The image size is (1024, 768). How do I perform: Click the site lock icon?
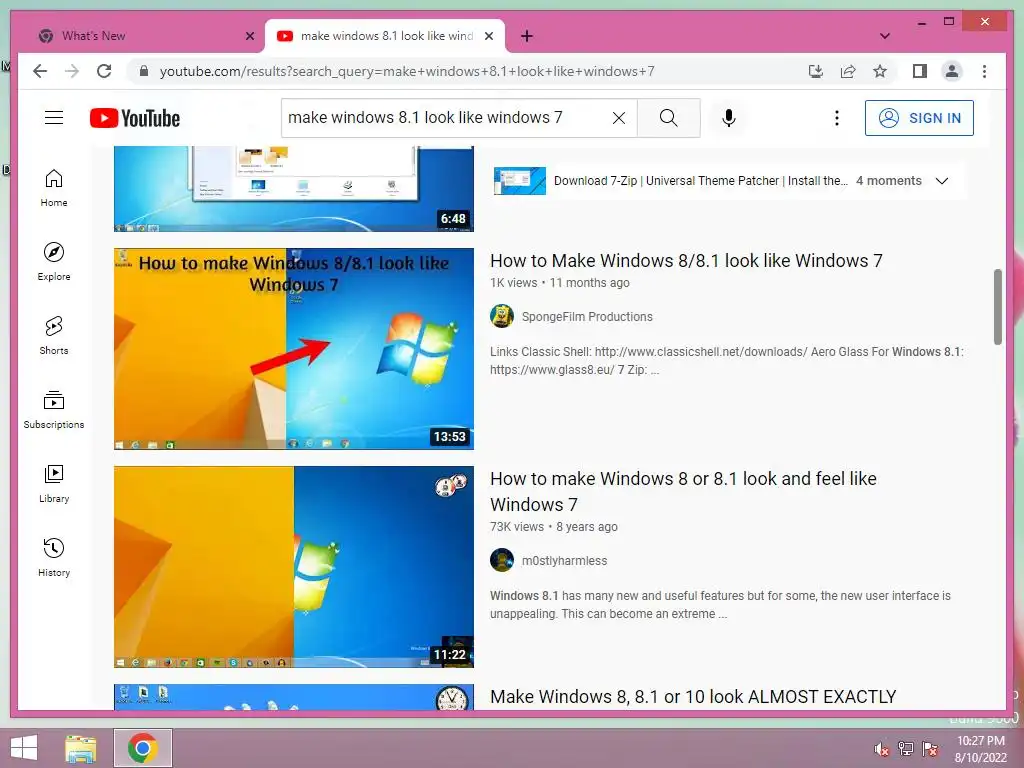[x=144, y=71]
